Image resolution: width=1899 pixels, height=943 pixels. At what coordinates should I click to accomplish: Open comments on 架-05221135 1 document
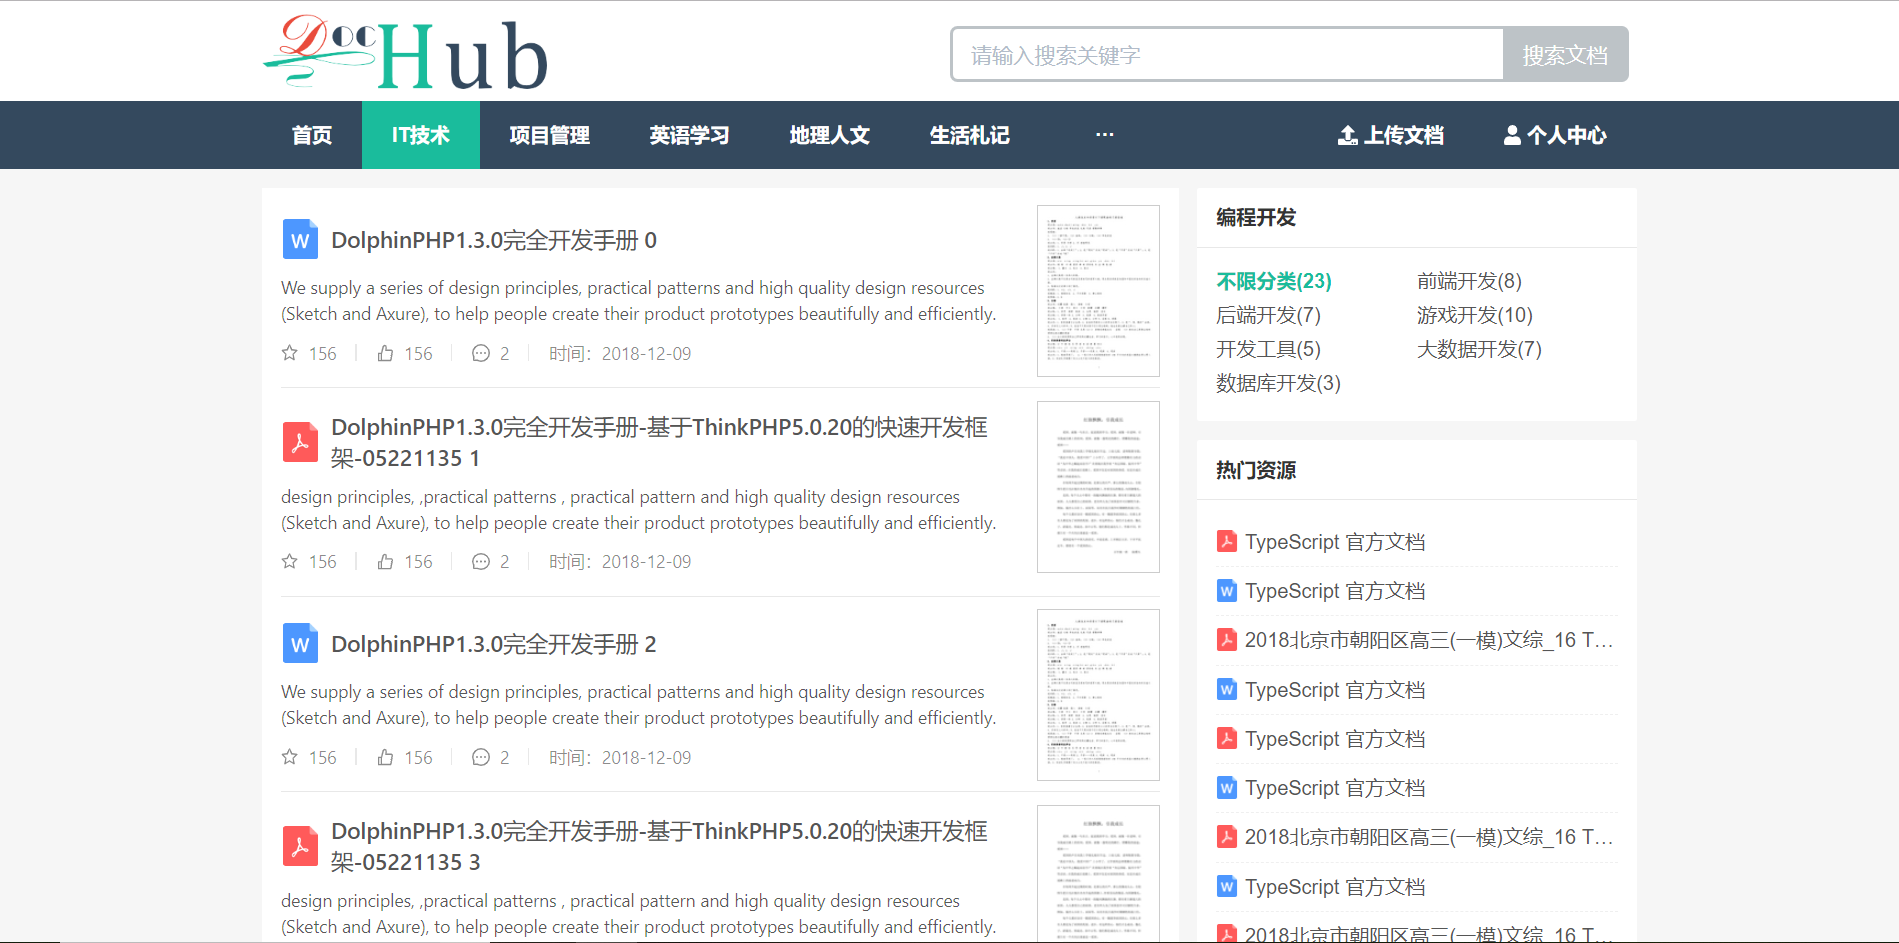[481, 561]
